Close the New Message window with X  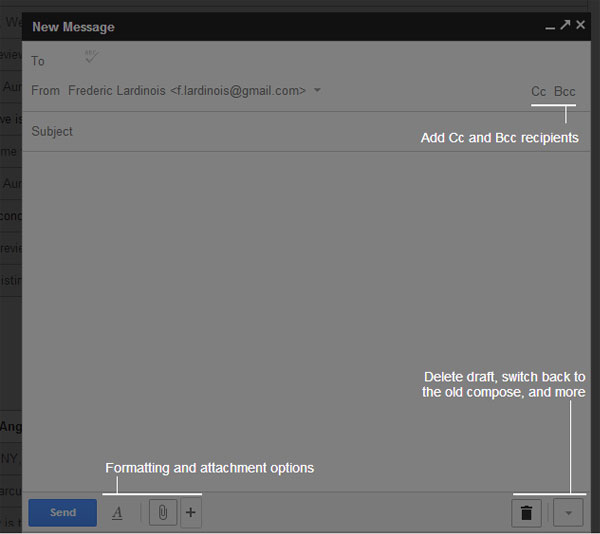(x=580, y=25)
